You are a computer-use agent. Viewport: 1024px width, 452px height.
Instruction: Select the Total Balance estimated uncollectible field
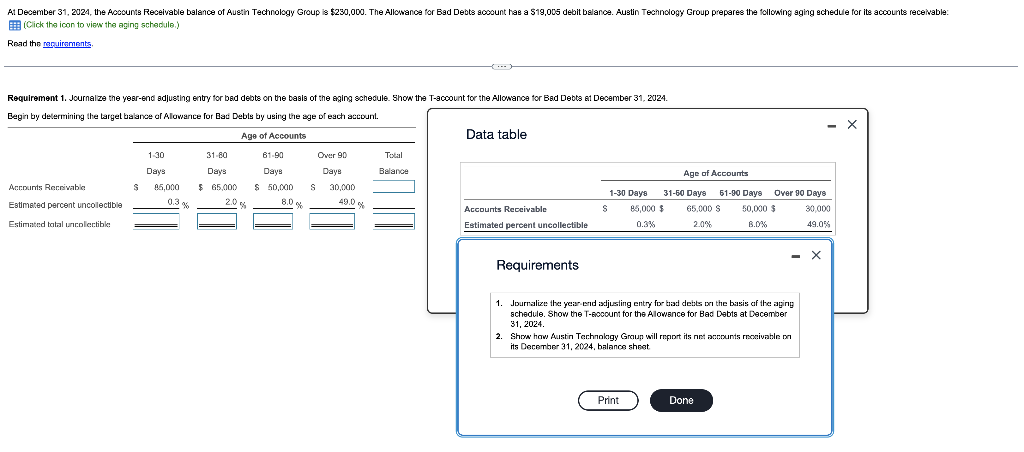click(x=394, y=222)
